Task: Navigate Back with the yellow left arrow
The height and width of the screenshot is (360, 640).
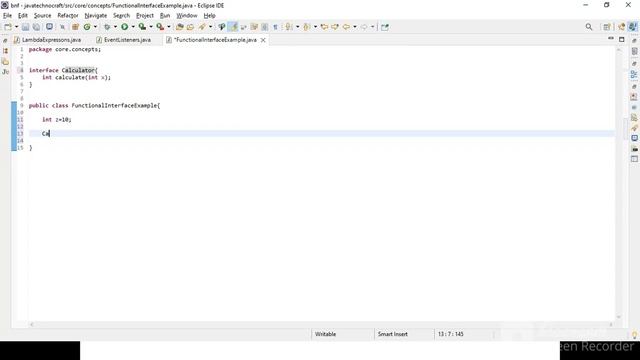Action: click(x=346, y=27)
